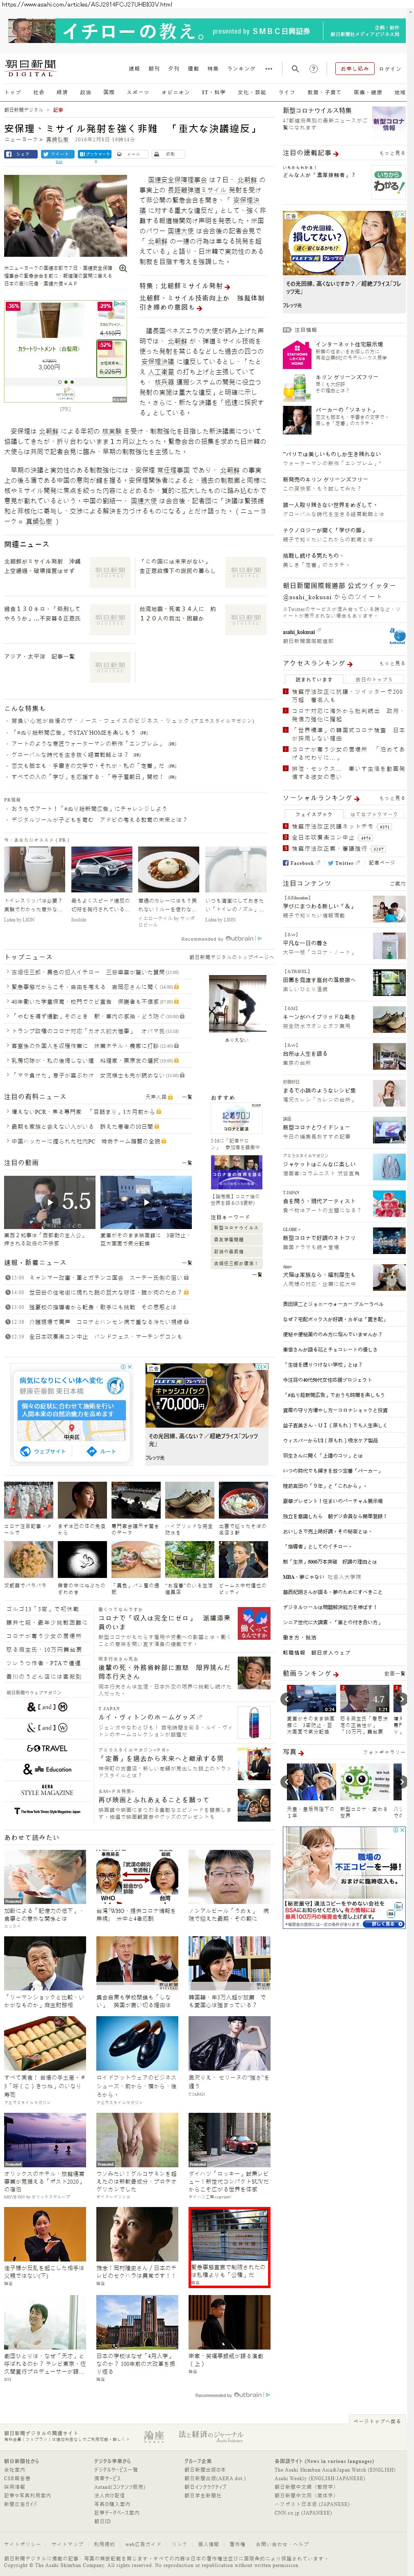Switch to the 読まれています tab

(x=313, y=679)
